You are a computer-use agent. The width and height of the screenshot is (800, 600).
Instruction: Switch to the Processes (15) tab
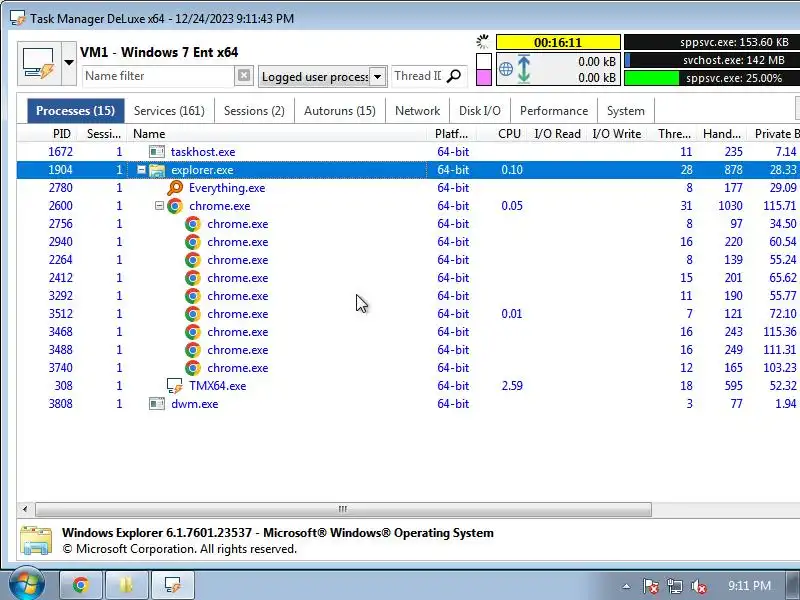click(x=76, y=111)
